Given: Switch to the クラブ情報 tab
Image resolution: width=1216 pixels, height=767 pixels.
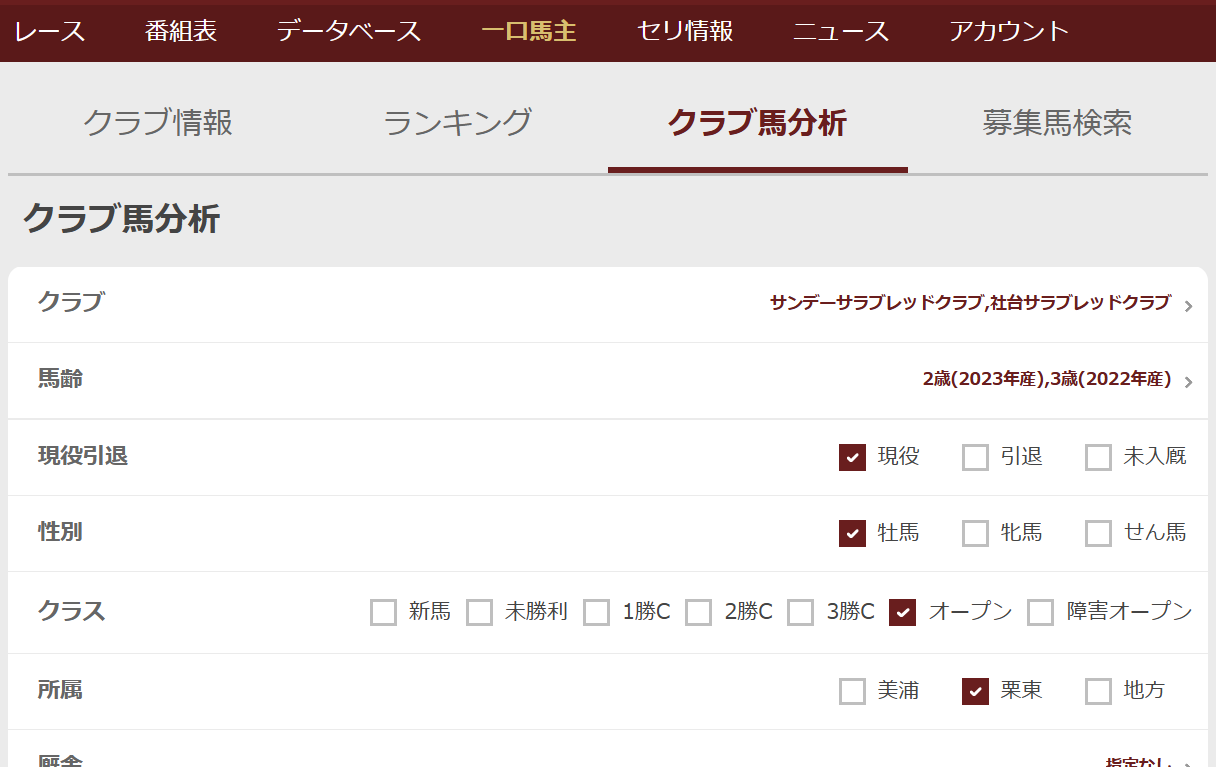Looking at the screenshot, I should coord(158,123).
